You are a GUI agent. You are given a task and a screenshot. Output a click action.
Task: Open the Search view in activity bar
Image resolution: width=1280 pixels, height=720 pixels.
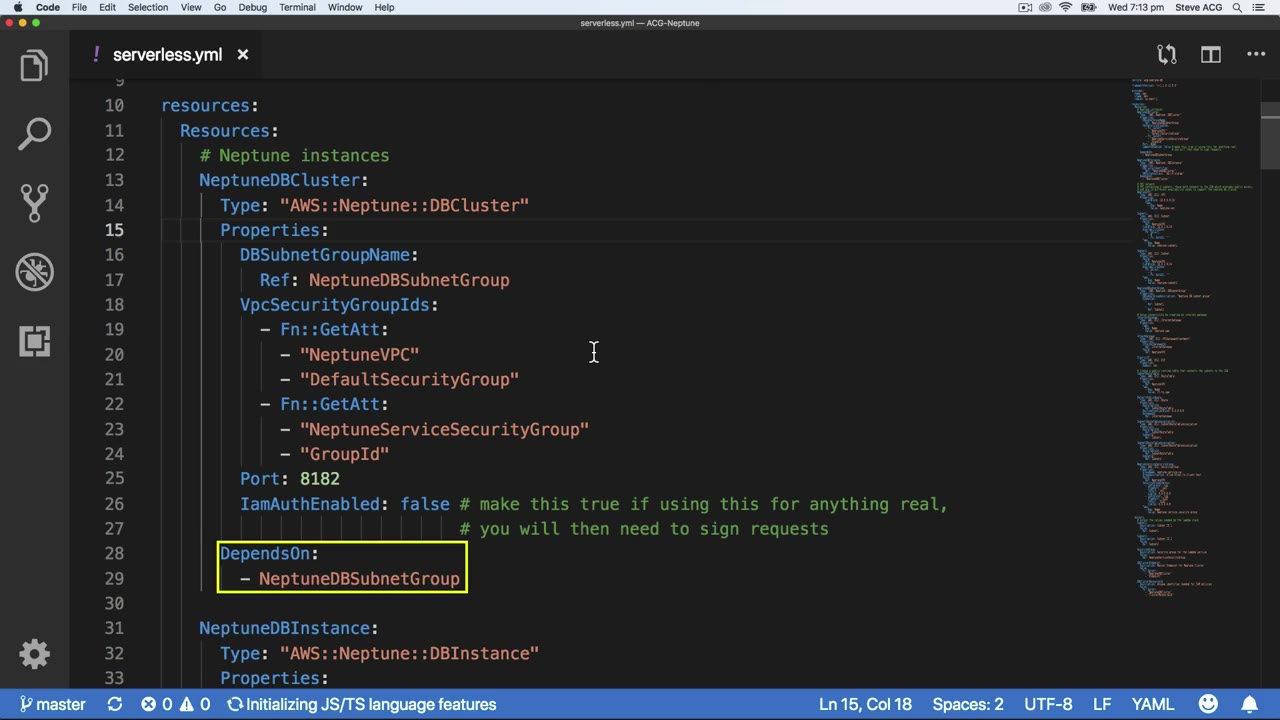point(34,134)
